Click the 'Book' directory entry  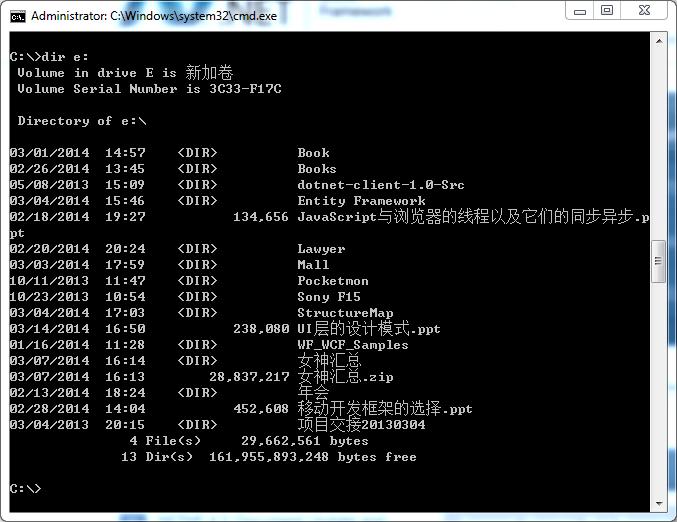[x=313, y=153]
